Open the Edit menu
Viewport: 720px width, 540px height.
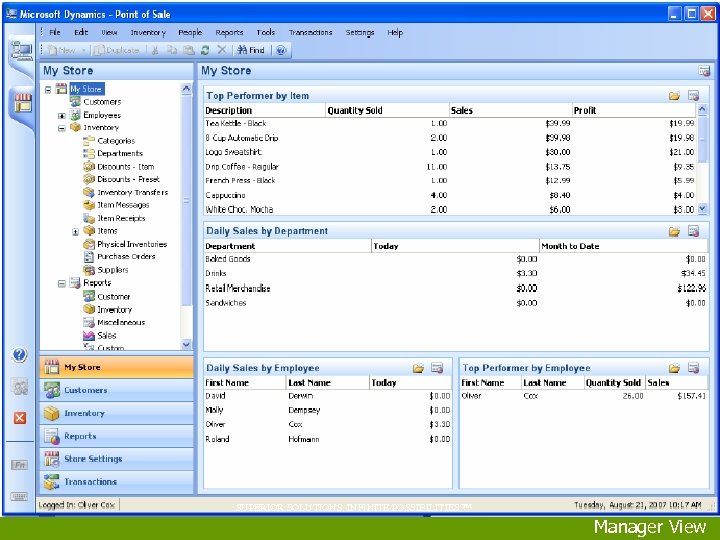click(x=81, y=32)
